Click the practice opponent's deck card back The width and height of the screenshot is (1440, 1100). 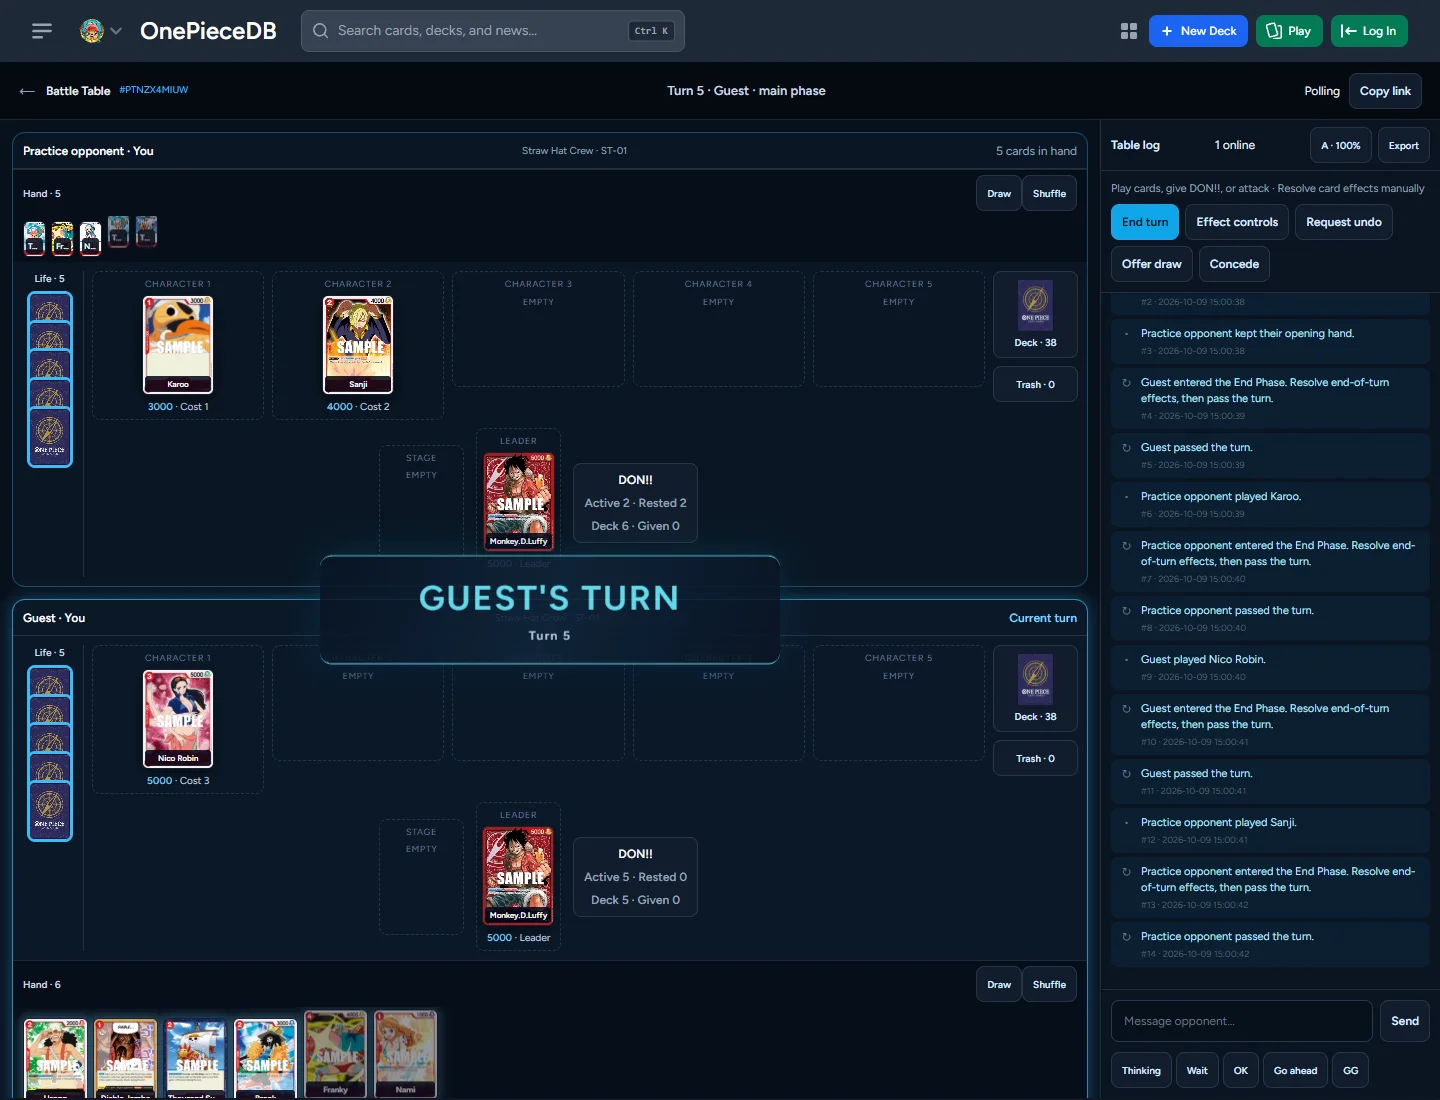1035,306
